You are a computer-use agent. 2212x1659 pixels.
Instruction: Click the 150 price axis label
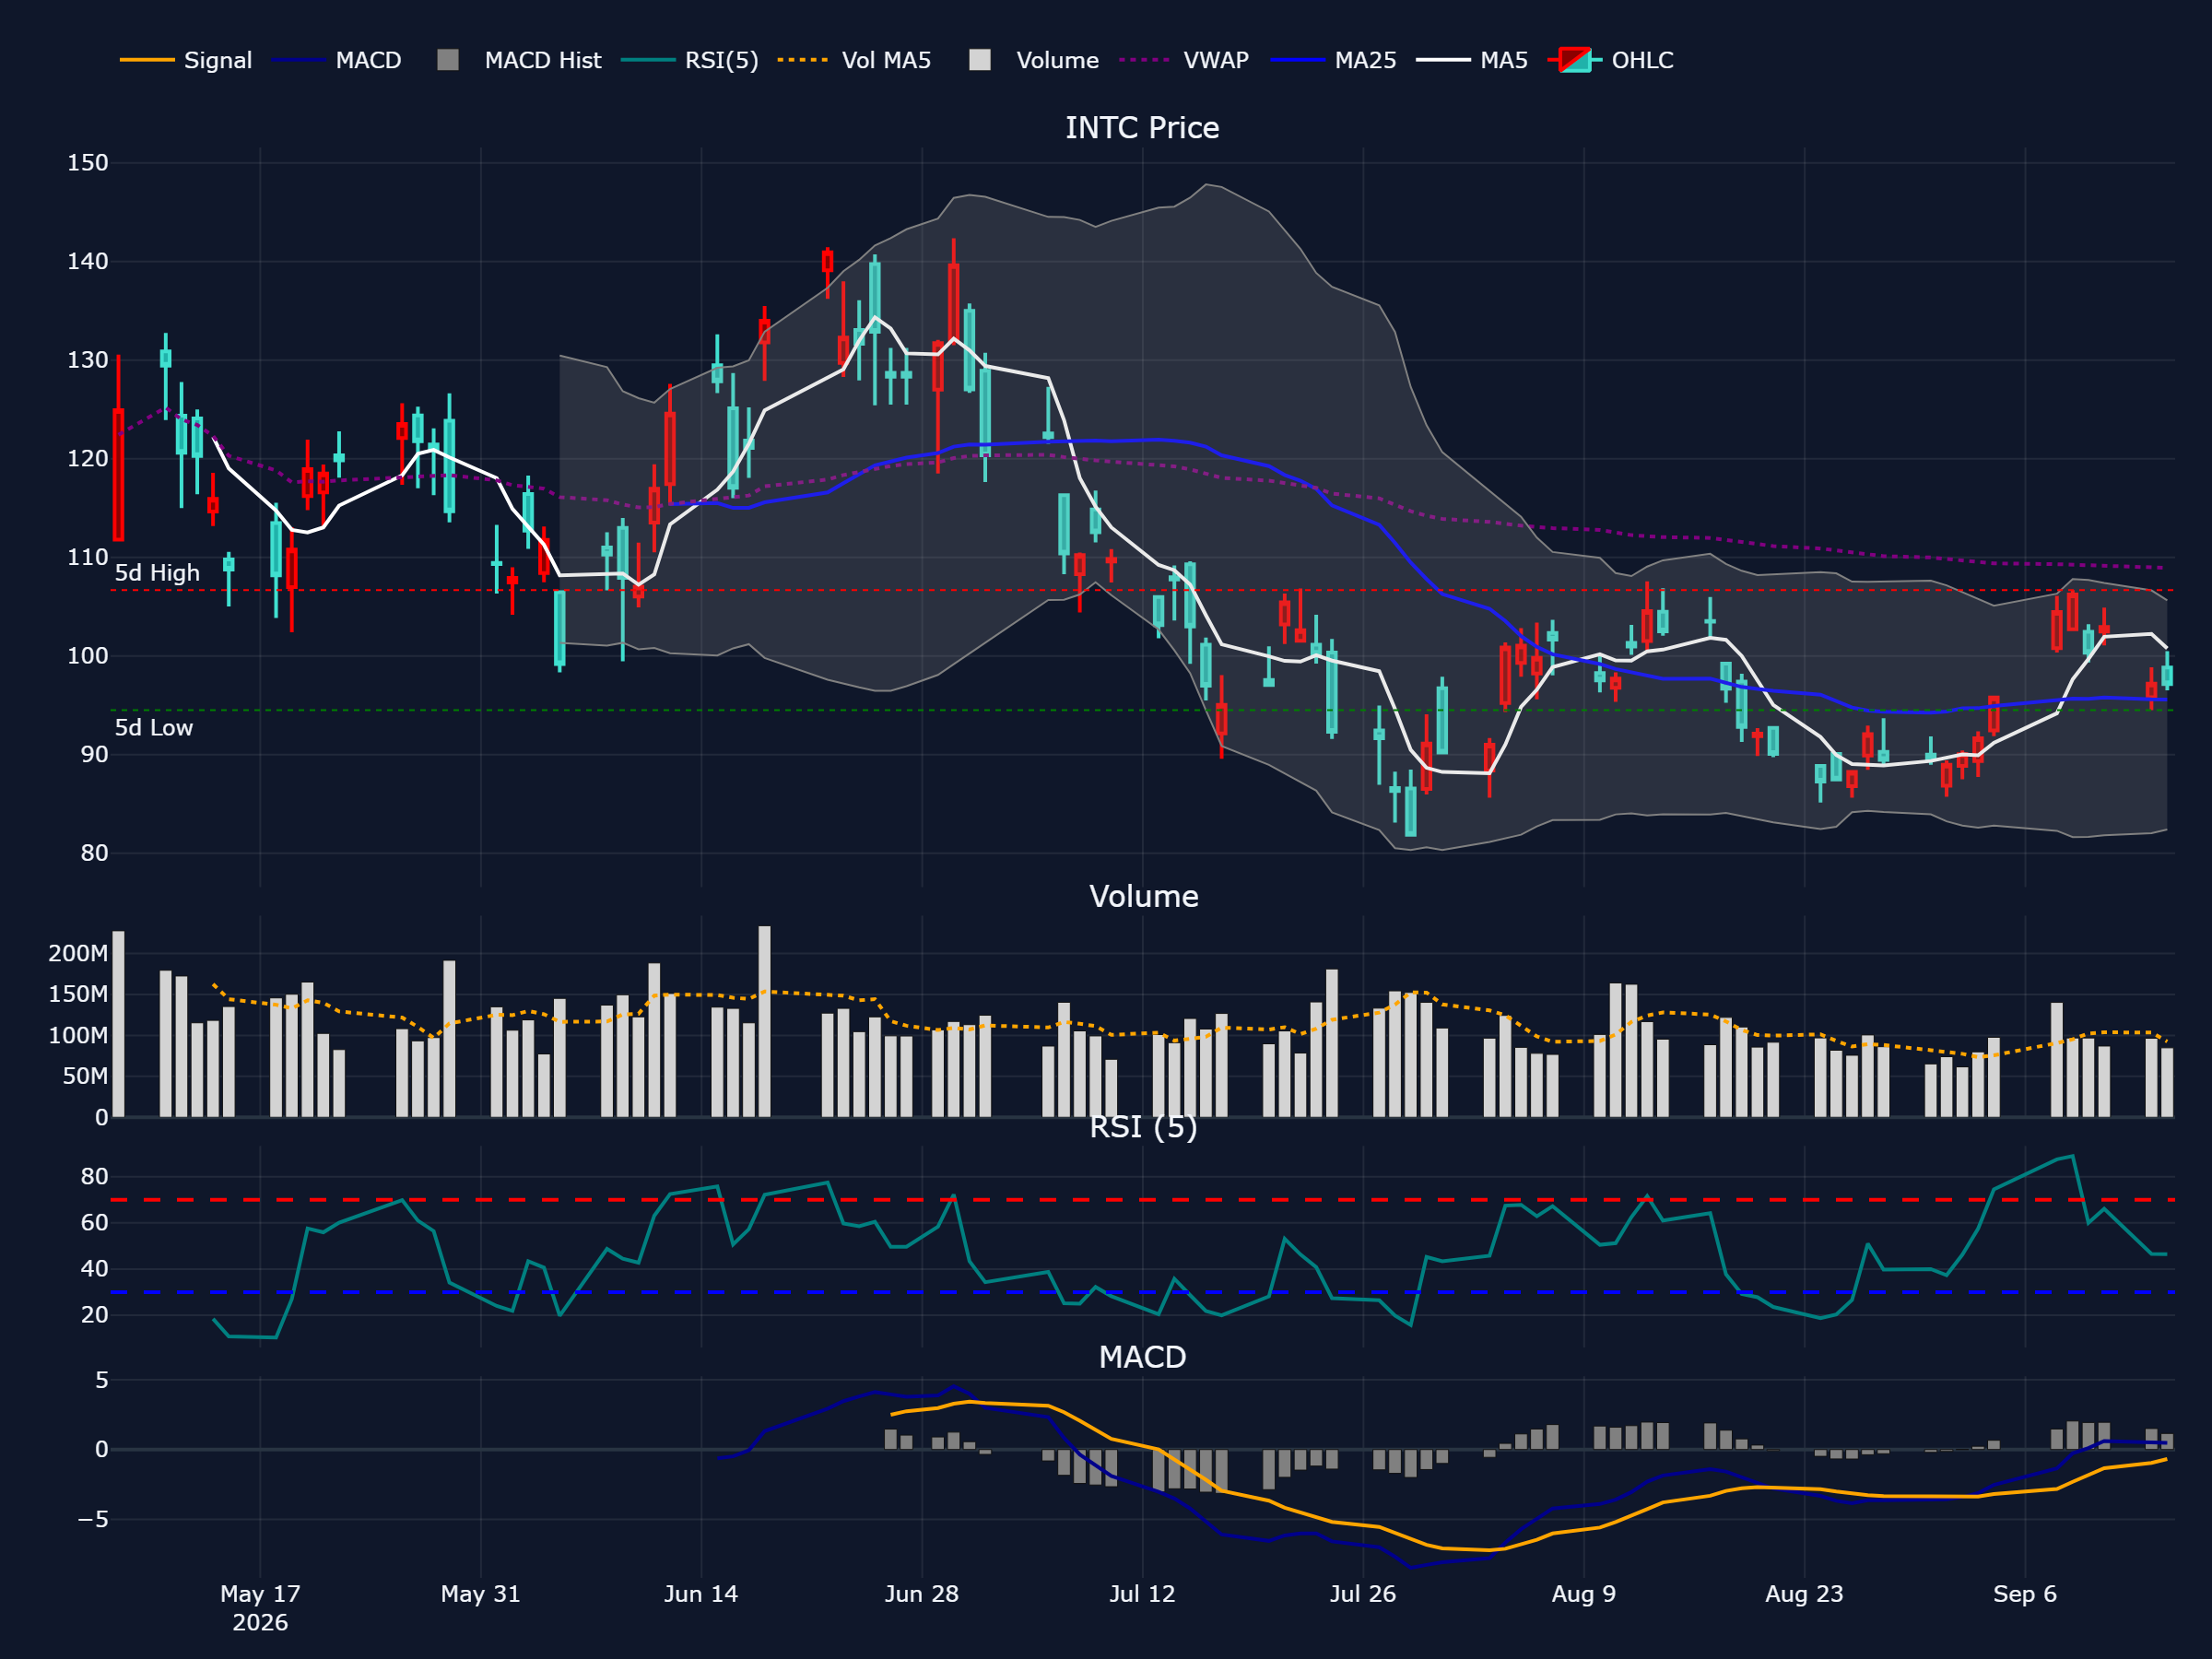point(88,163)
